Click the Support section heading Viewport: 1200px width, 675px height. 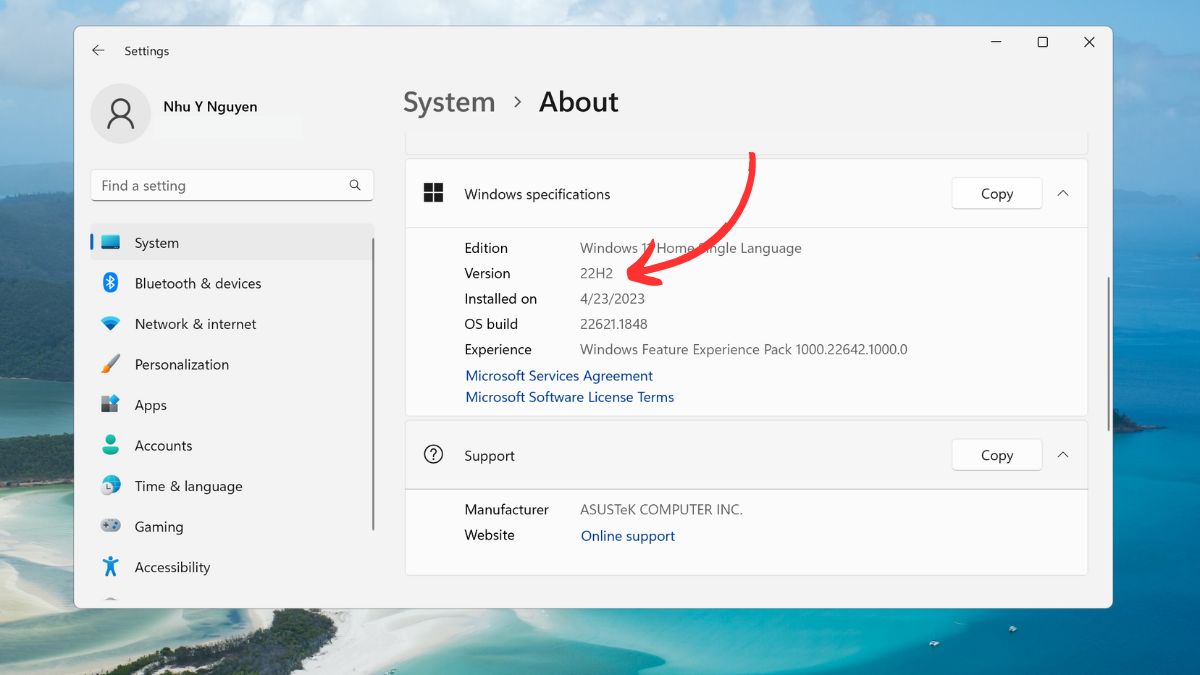point(490,456)
